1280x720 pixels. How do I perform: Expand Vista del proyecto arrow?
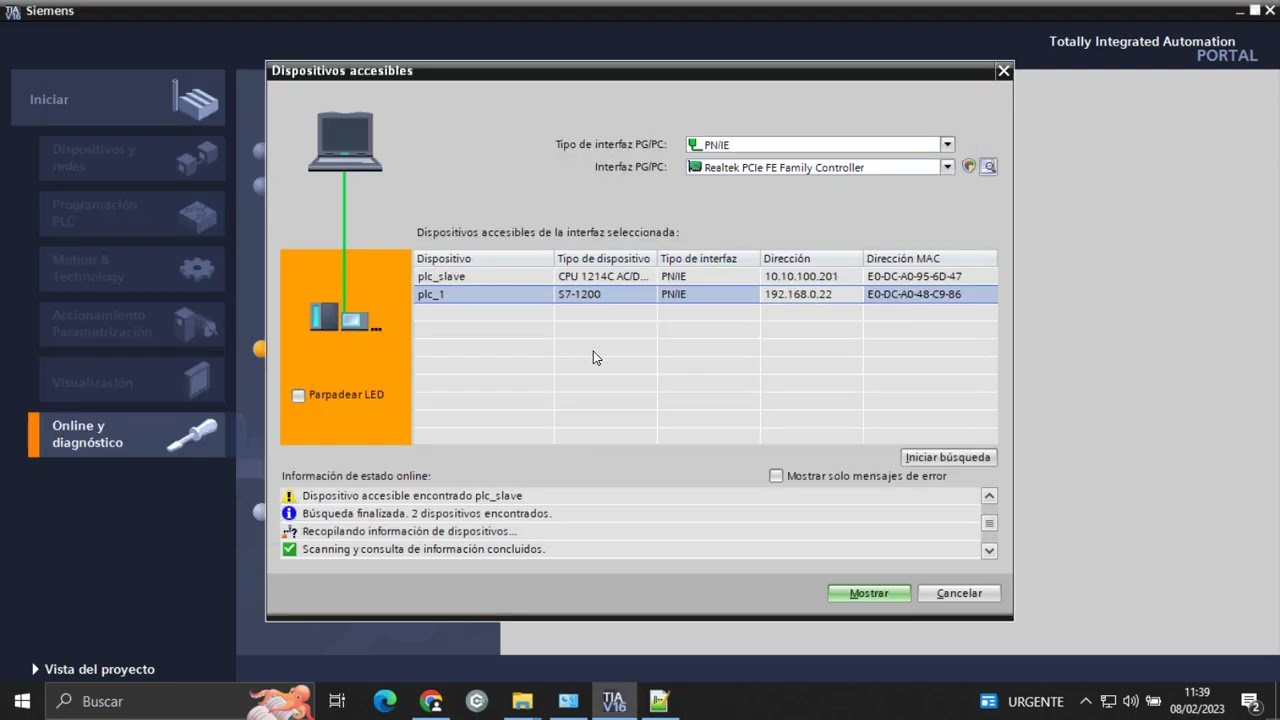click(35, 669)
